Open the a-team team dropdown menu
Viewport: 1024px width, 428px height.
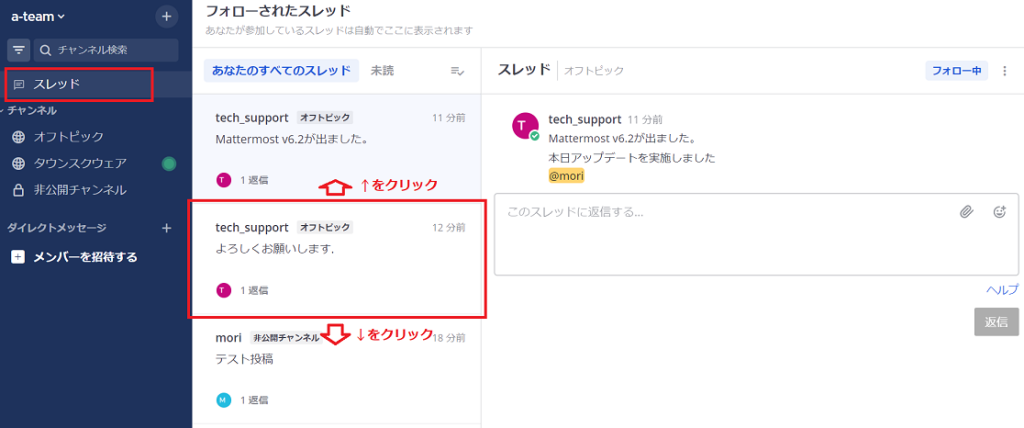coord(38,16)
